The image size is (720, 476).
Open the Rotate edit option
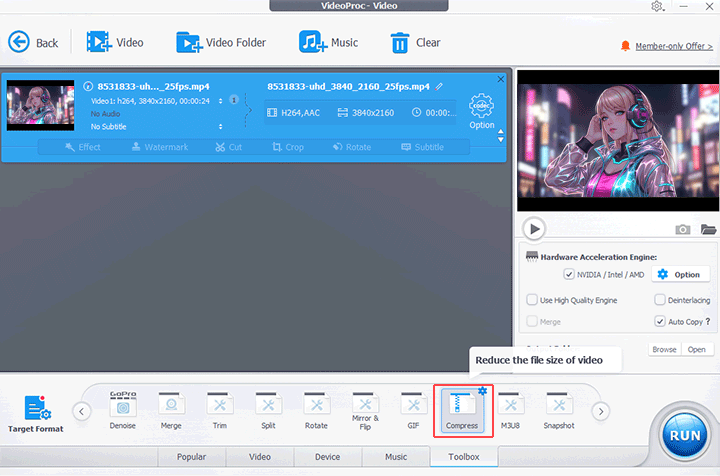[x=352, y=147]
